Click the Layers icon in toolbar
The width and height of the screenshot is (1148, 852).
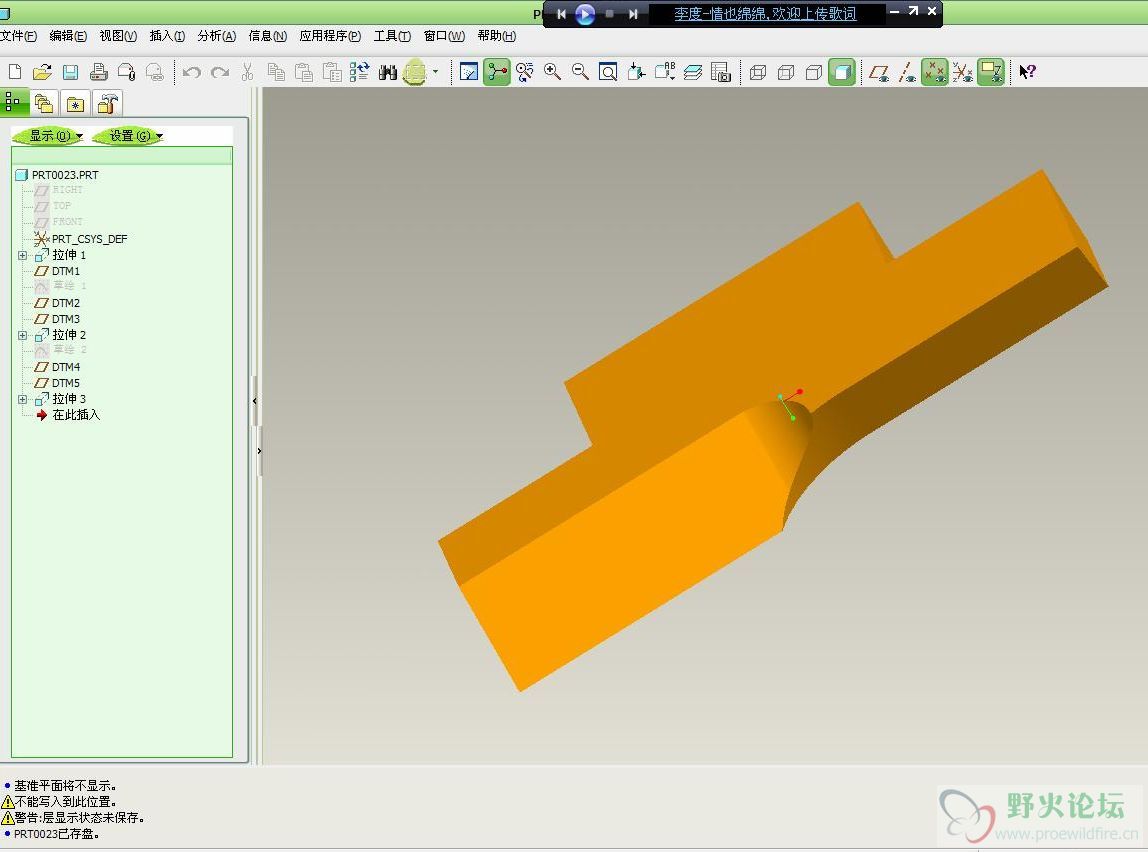(x=693, y=72)
